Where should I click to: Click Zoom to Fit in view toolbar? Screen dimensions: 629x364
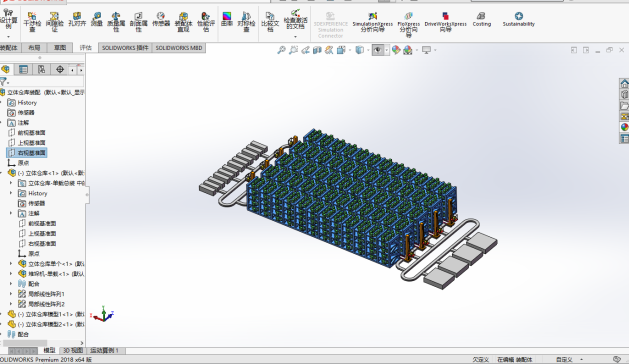[x=281, y=50]
